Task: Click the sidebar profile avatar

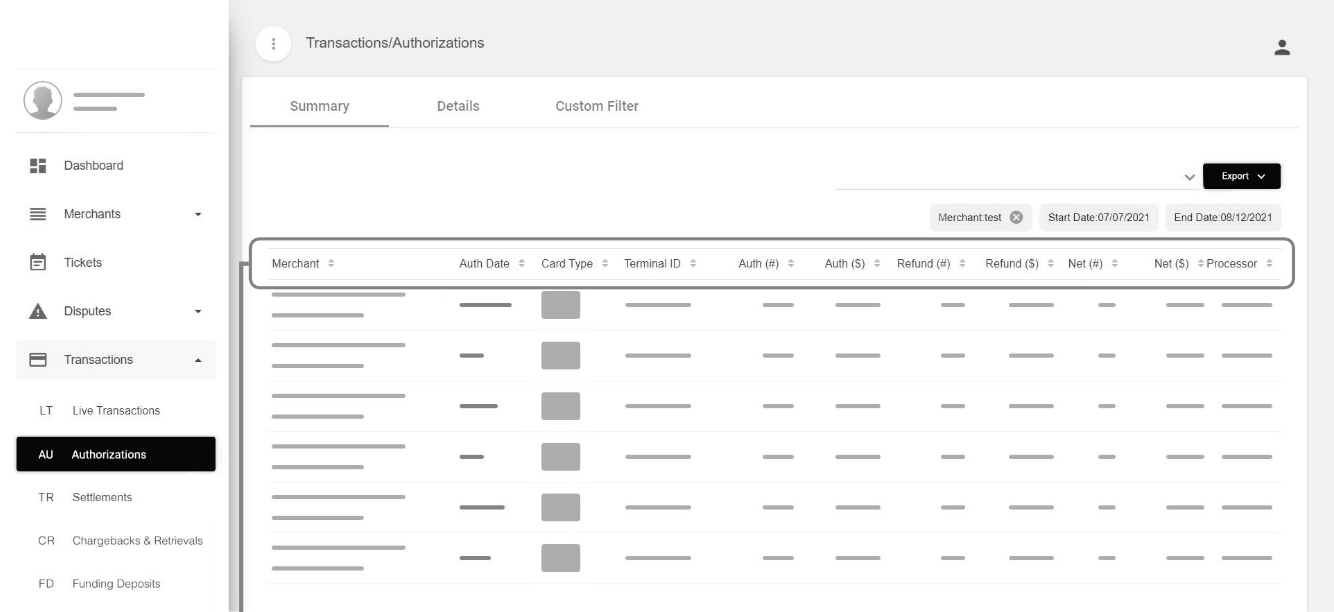Action: (43, 100)
